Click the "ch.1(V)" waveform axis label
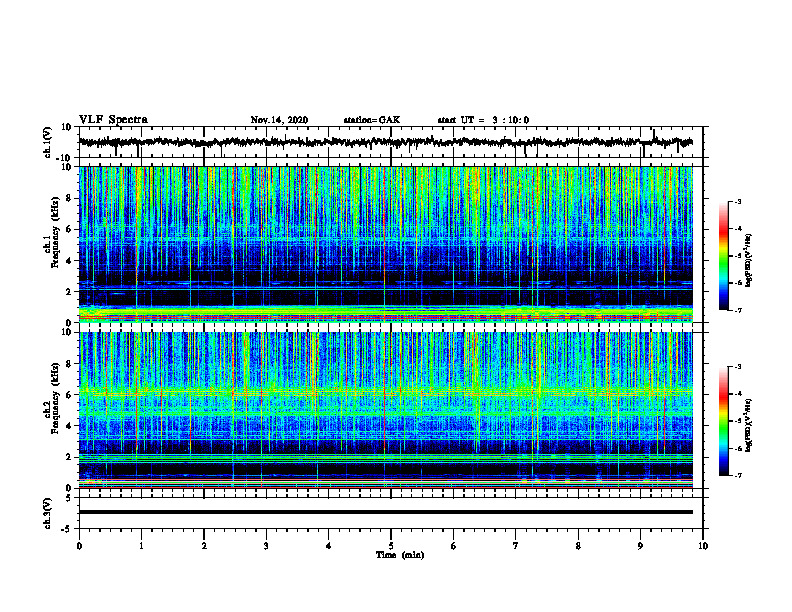Image resolution: width=792 pixels, height=612 pixels. pyautogui.click(x=48, y=142)
